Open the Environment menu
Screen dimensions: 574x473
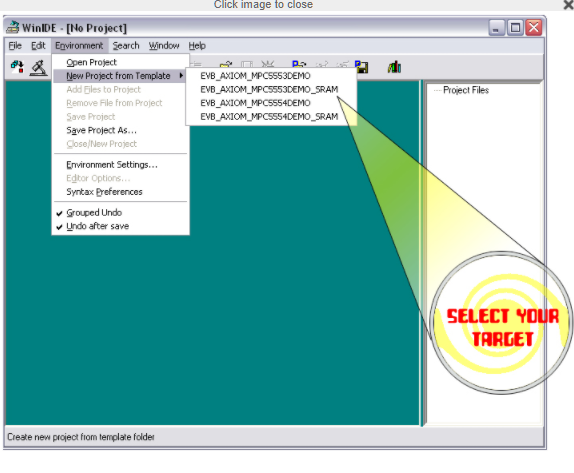tap(79, 46)
